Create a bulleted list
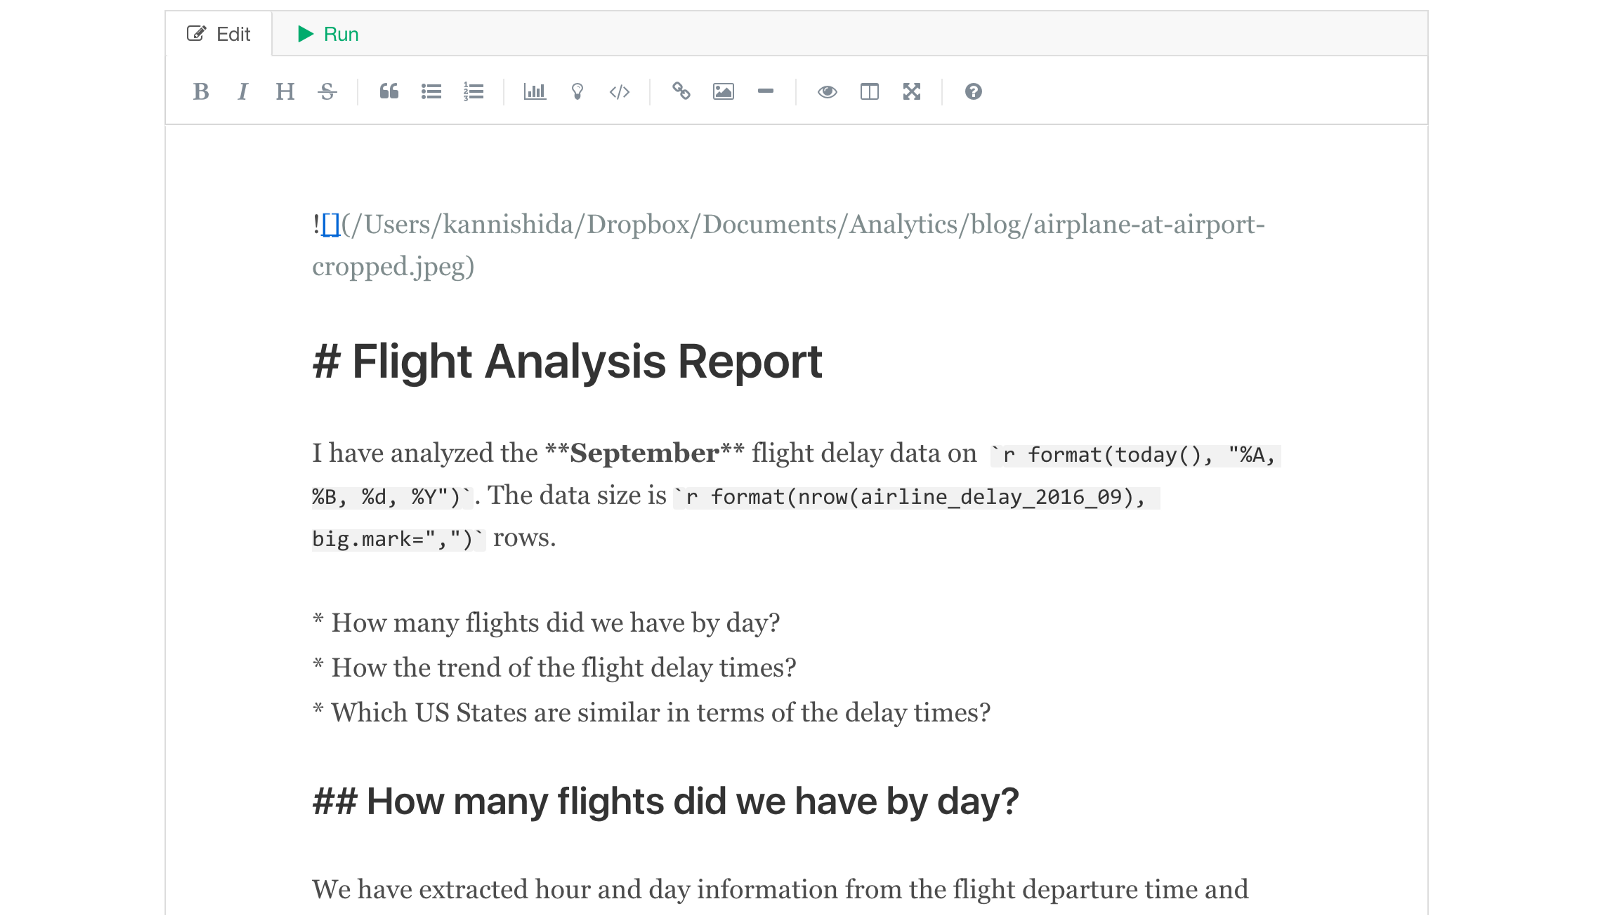The height and width of the screenshot is (915, 1600). click(x=431, y=92)
